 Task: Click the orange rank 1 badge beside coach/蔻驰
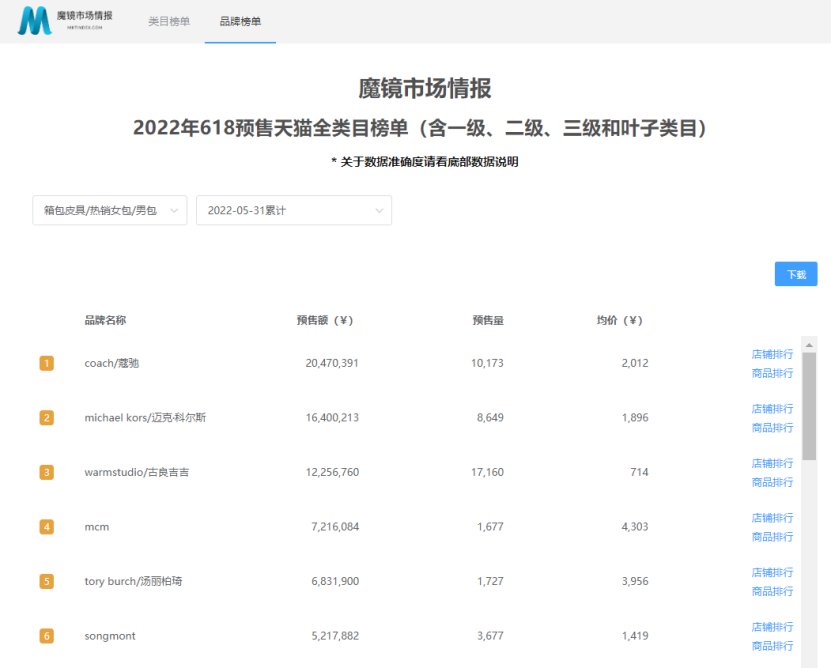(46, 363)
